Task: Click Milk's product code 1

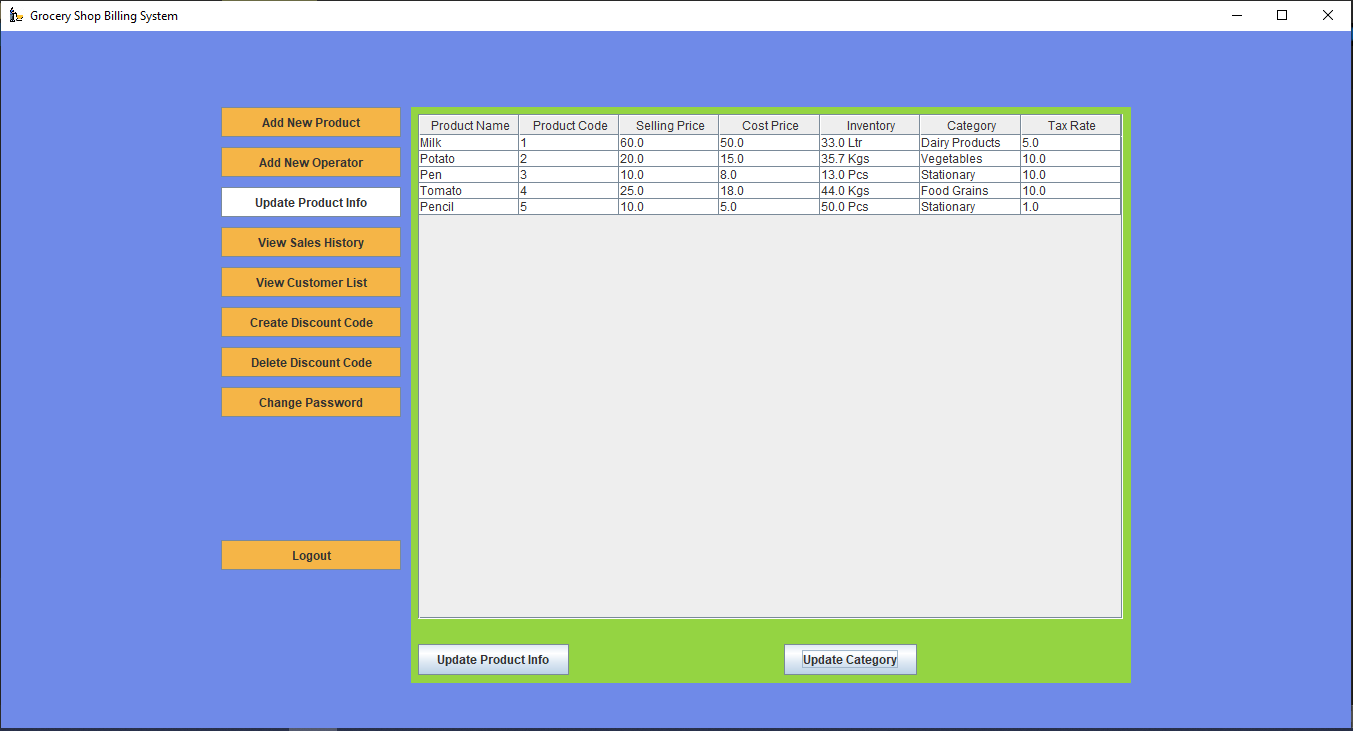Action: pyautogui.click(x=569, y=143)
